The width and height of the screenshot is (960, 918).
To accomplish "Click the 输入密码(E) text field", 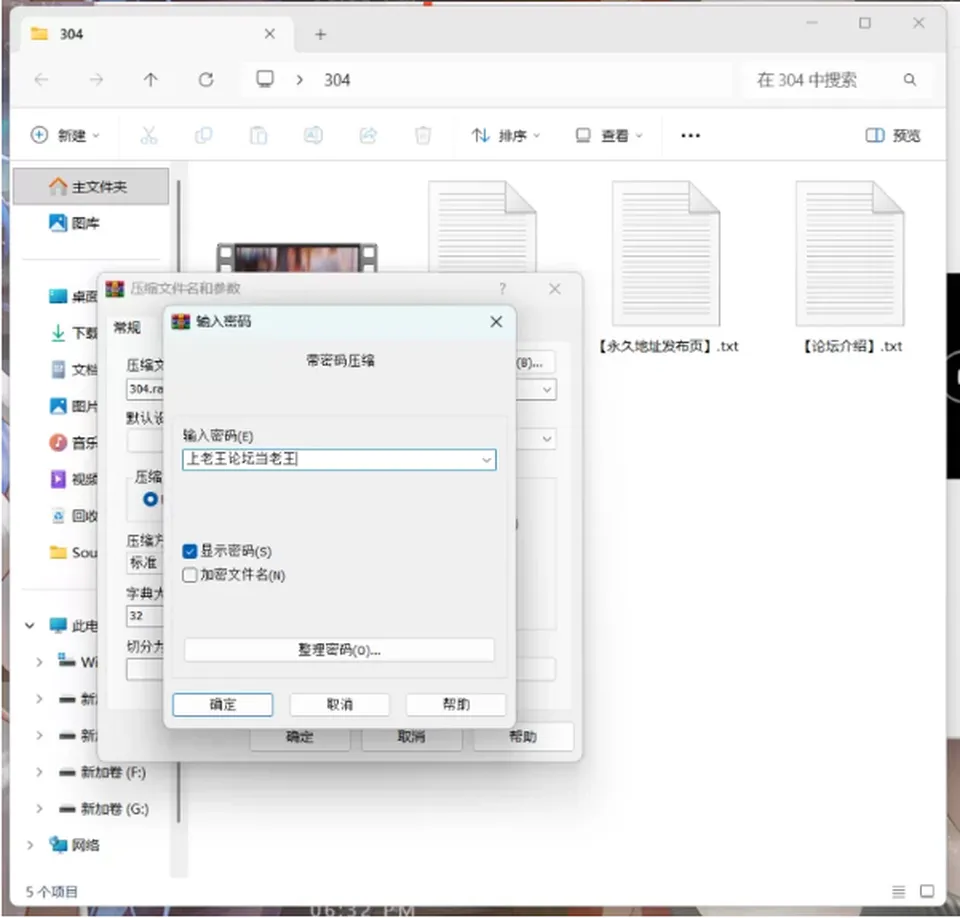I will (x=339, y=460).
